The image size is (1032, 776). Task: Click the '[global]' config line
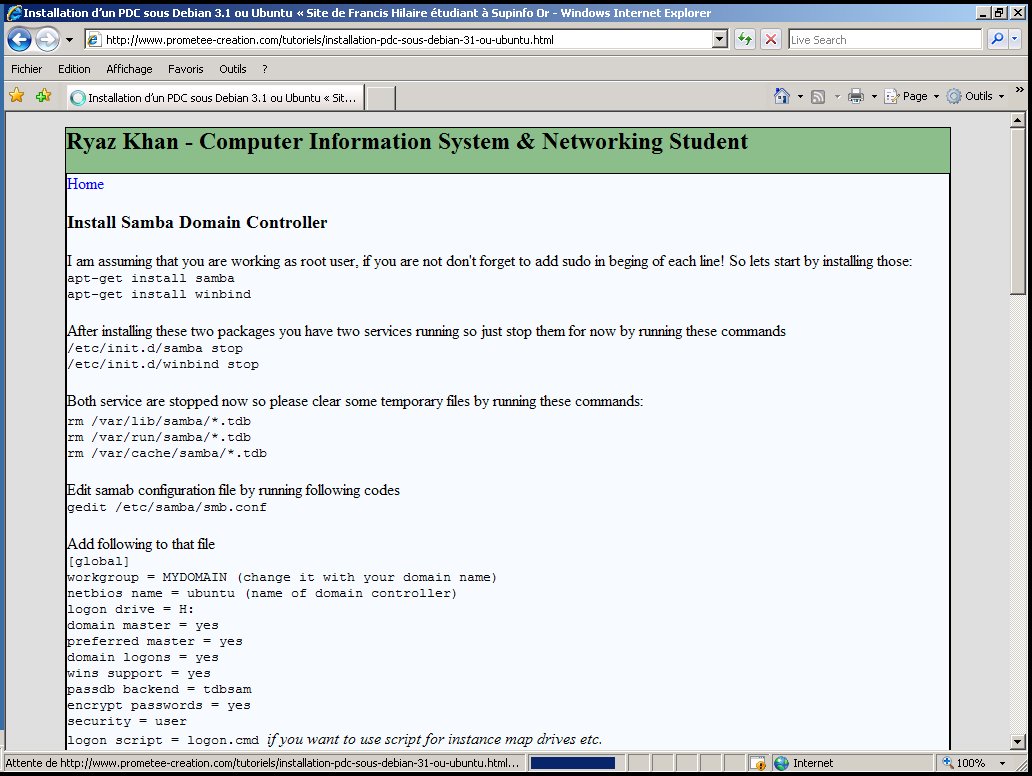pos(99,561)
